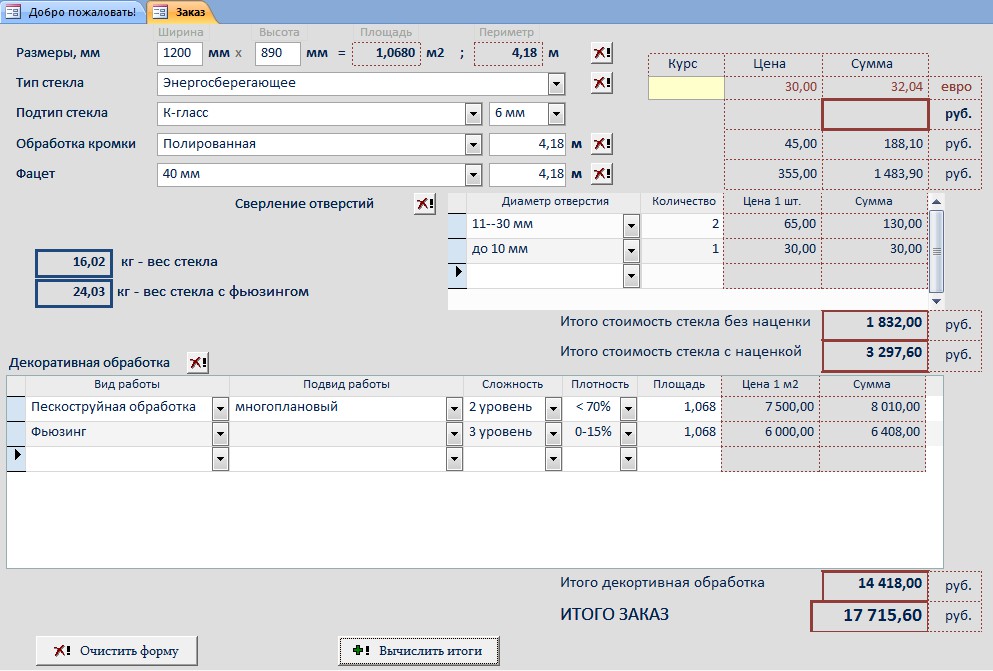The image size is (993, 671).
Task: Click the Вычислить итоги button
Action: (419, 651)
